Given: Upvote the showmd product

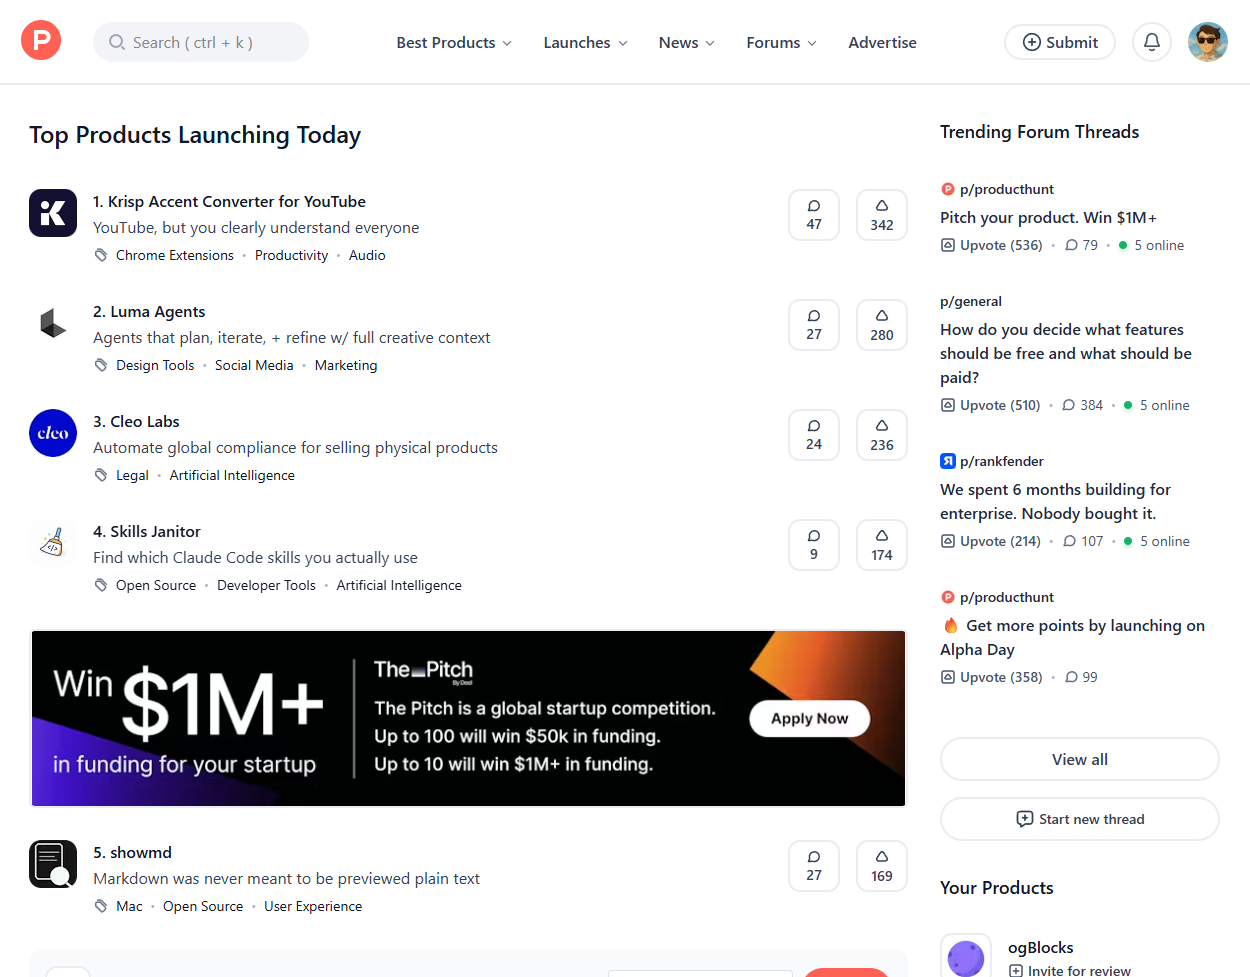Looking at the screenshot, I should [x=881, y=865].
